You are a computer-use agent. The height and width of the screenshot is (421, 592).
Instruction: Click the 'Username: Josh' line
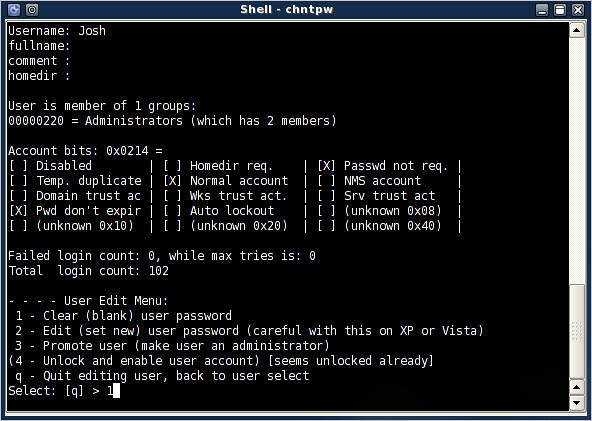pyautogui.click(x=57, y=31)
